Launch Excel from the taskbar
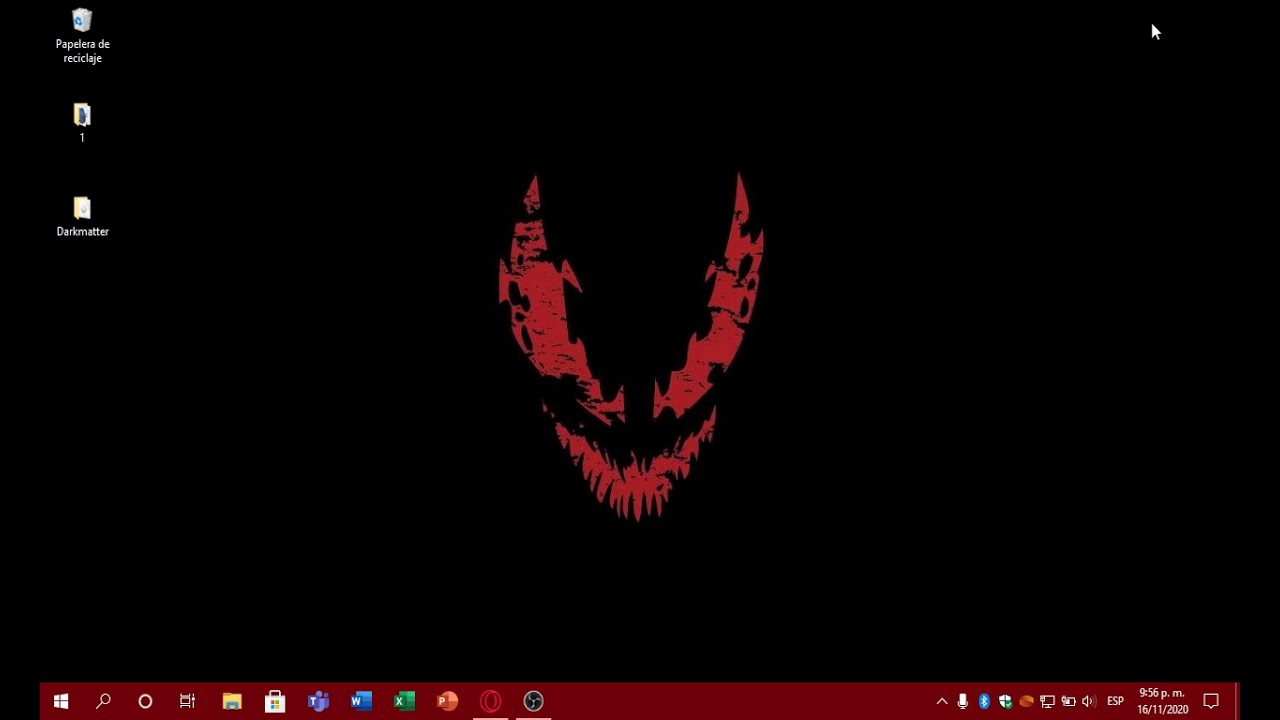 click(x=404, y=701)
